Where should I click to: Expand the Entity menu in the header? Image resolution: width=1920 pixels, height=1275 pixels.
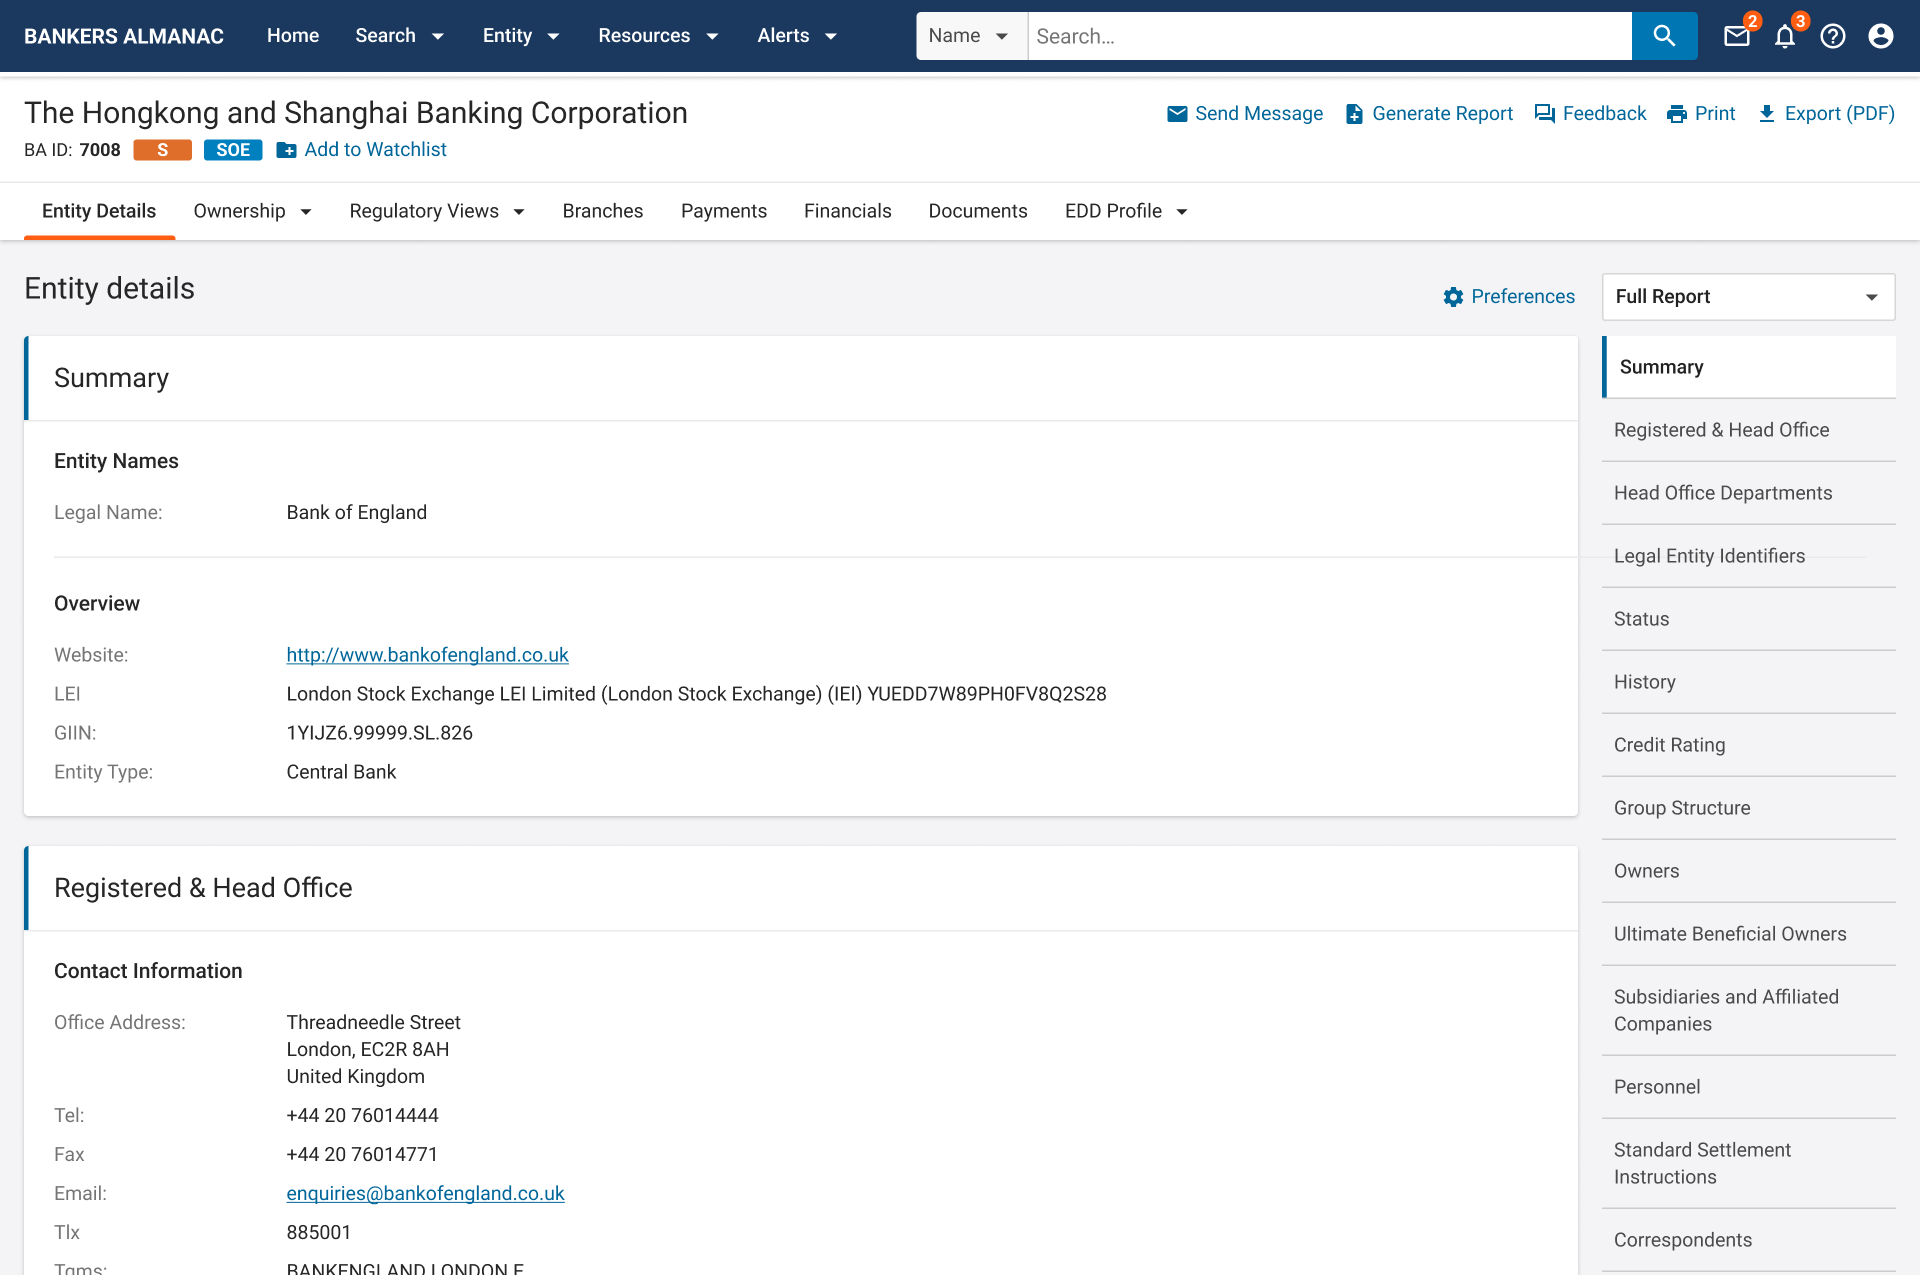click(521, 36)
